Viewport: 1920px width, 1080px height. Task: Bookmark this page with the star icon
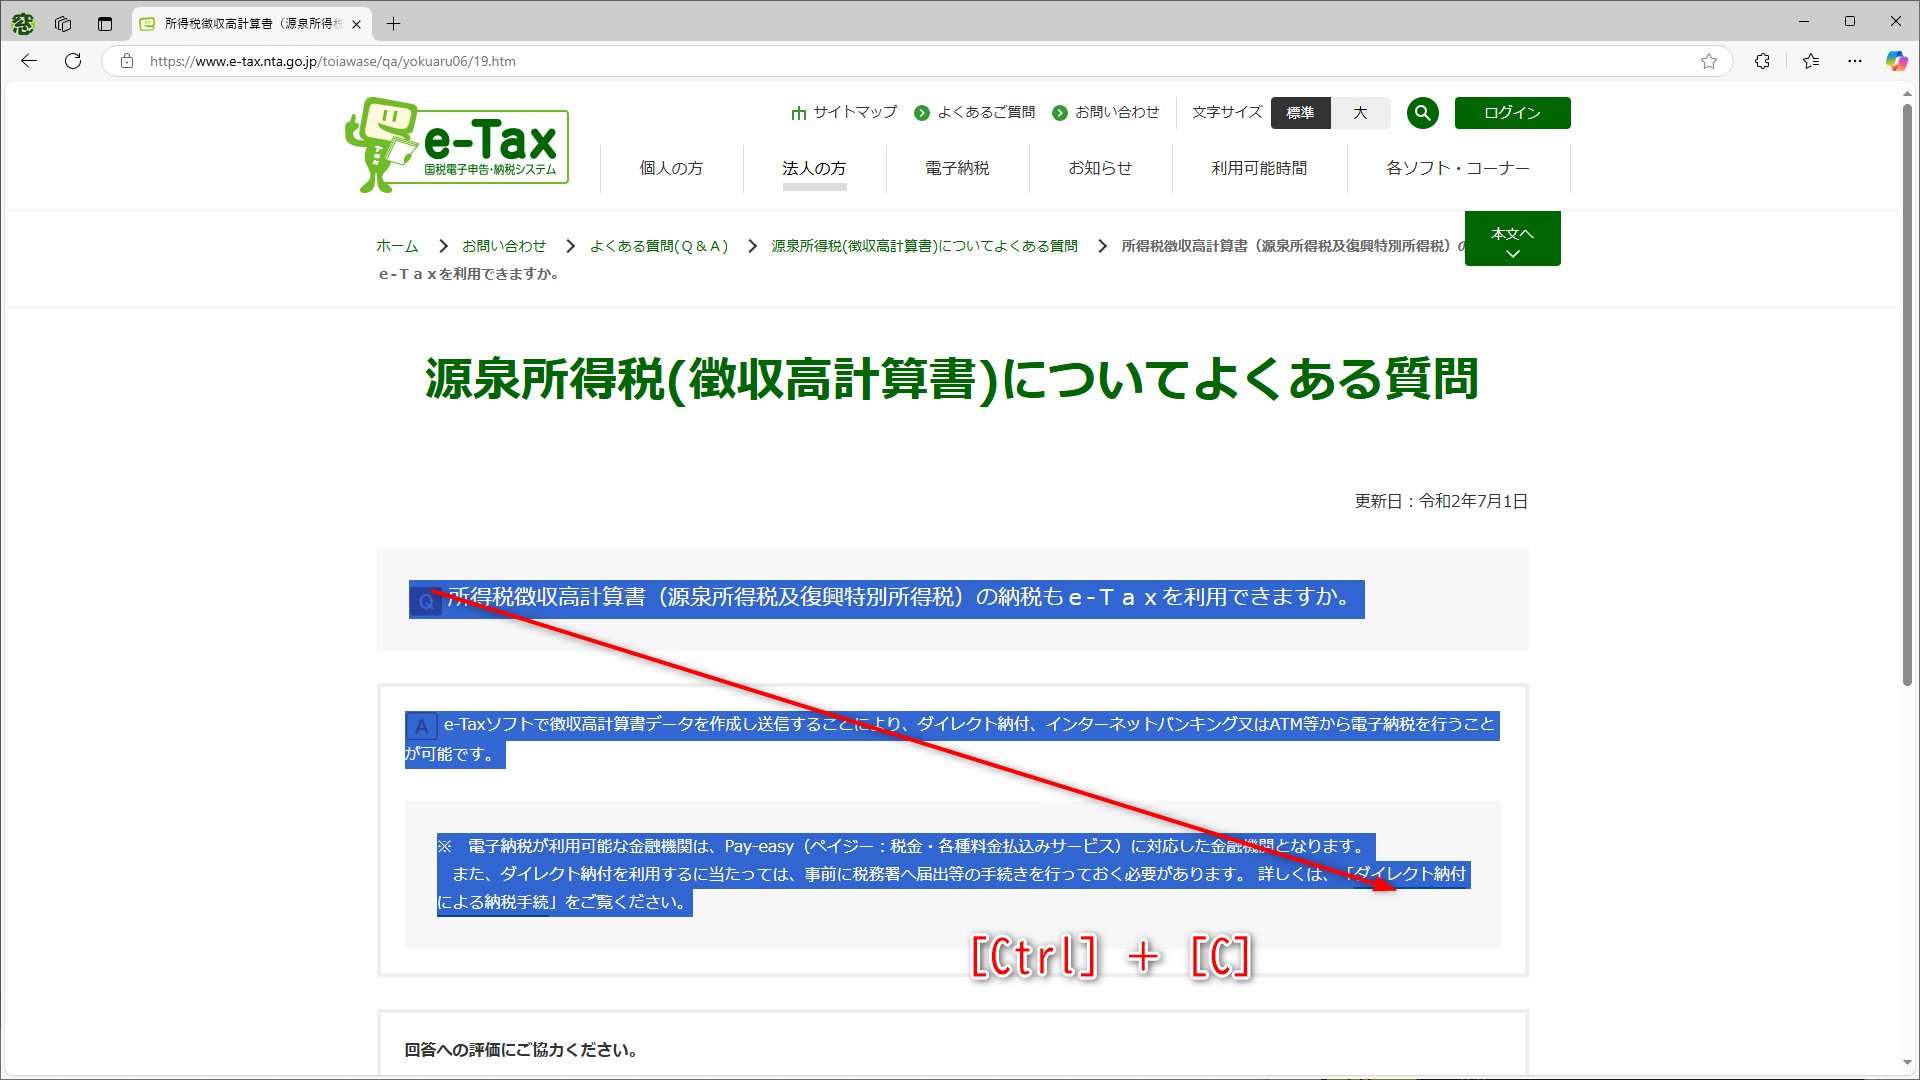1710,61
